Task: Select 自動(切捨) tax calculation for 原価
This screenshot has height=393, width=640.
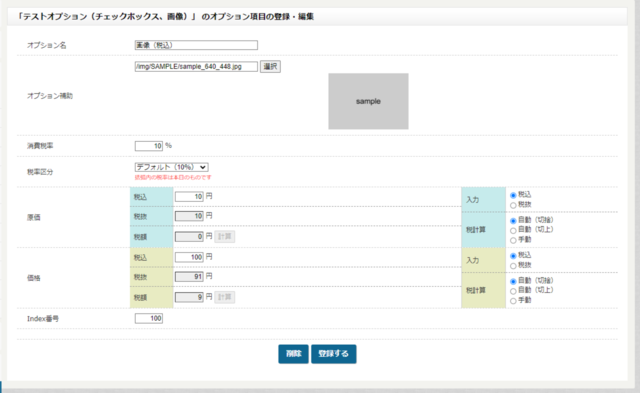Action: click(x=513, y=221)
